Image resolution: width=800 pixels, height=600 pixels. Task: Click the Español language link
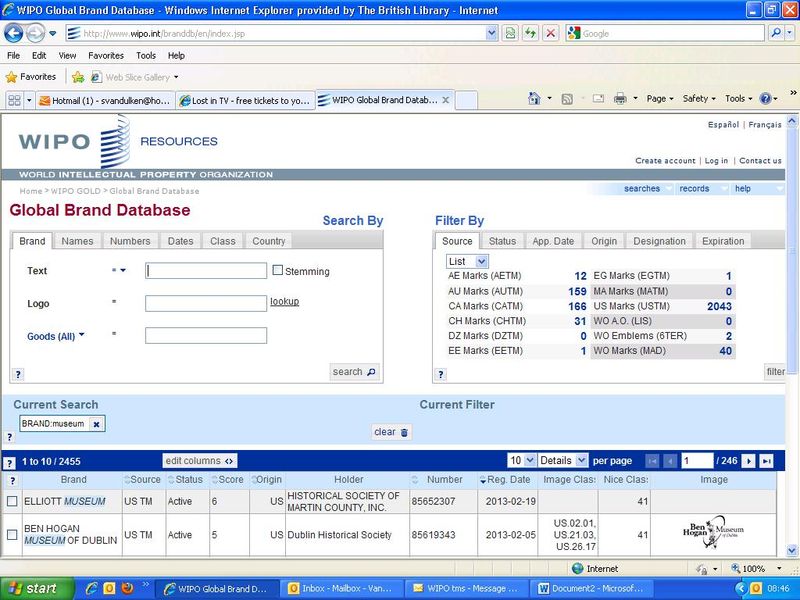[x=723, y=124]
